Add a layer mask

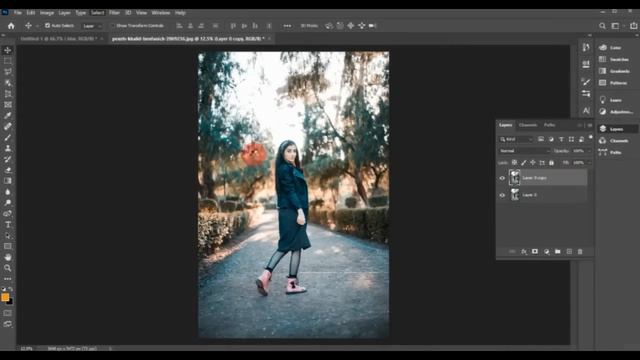click(535, 252)
